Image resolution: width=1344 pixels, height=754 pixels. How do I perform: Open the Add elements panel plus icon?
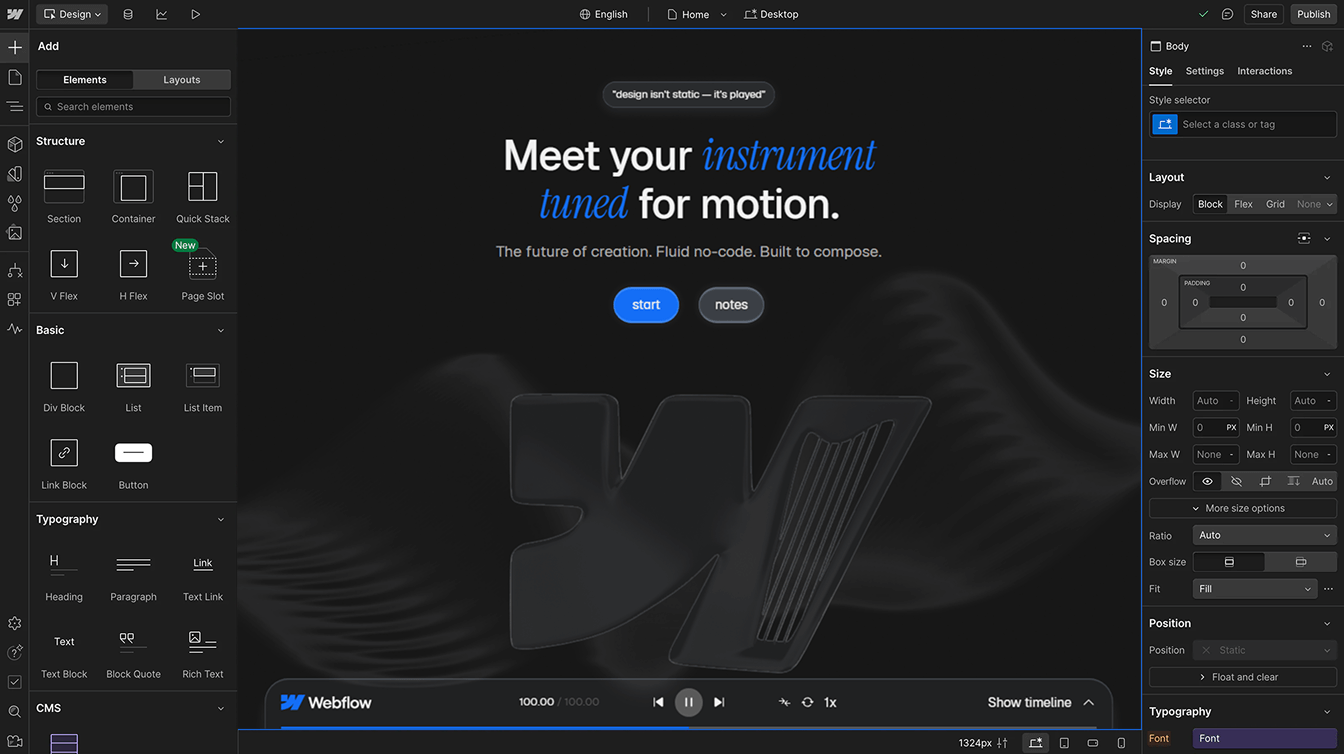[14, 47]
